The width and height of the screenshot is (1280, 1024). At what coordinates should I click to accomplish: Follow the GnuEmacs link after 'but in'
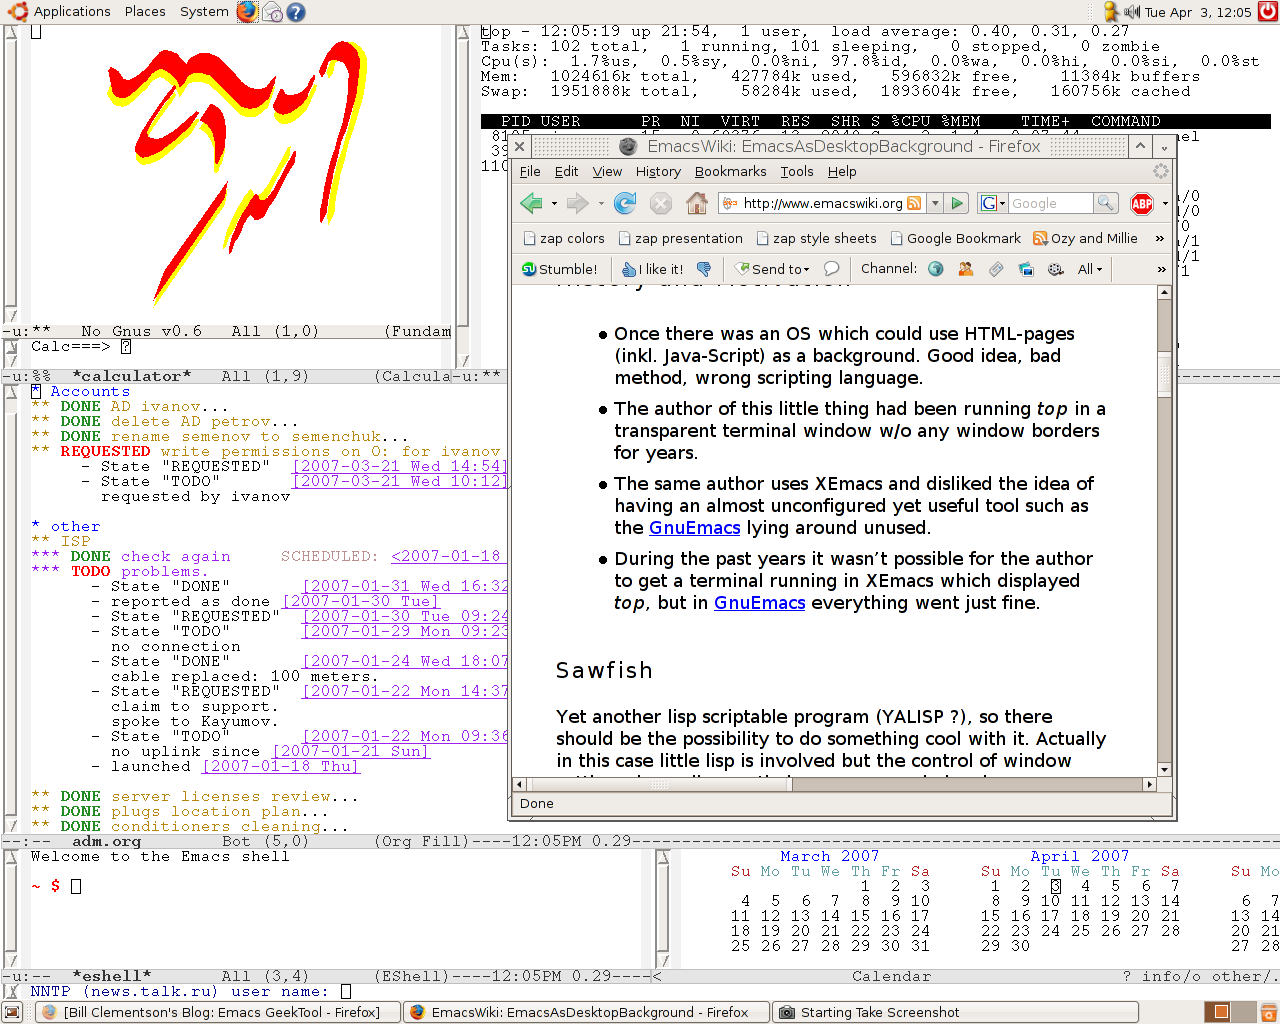[759, 603]
